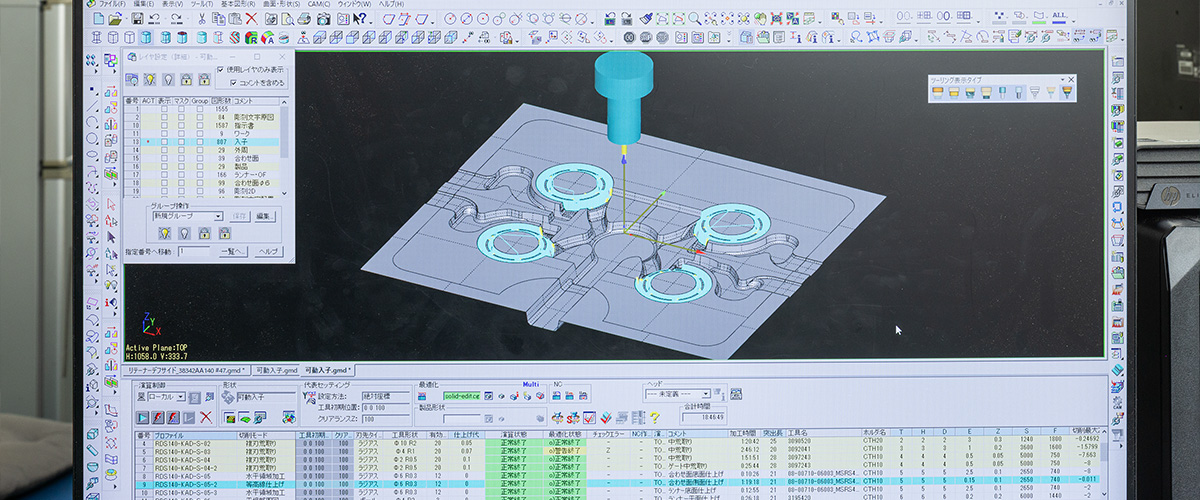
Task: Click the red X in calculation control panel
Action: pyautogui.click(x=206, y=417)
